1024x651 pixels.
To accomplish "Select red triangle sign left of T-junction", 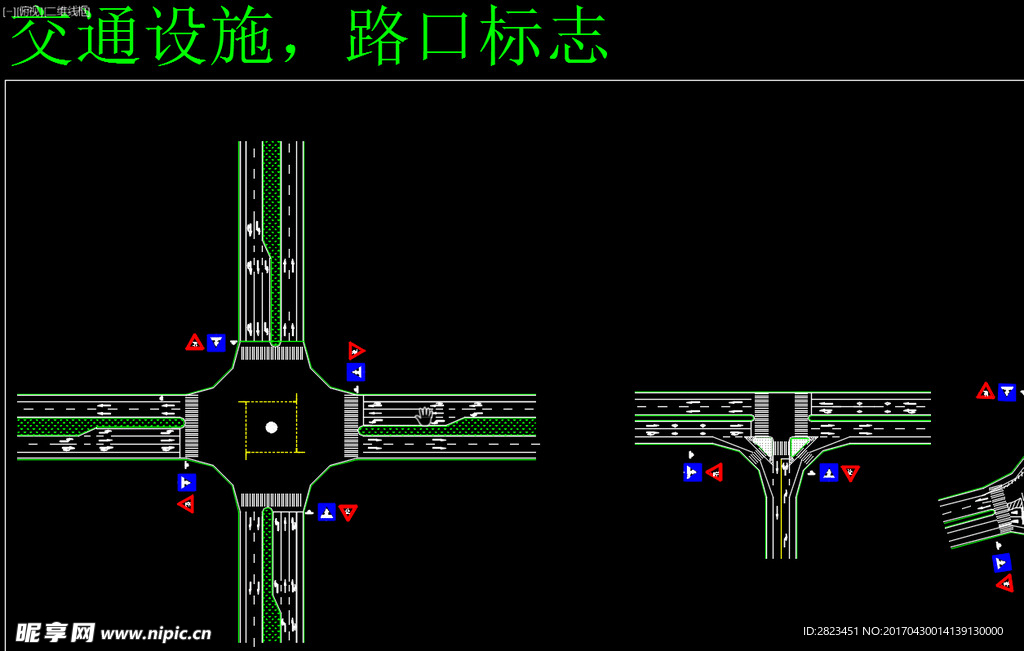I will (x=714, y=472).
